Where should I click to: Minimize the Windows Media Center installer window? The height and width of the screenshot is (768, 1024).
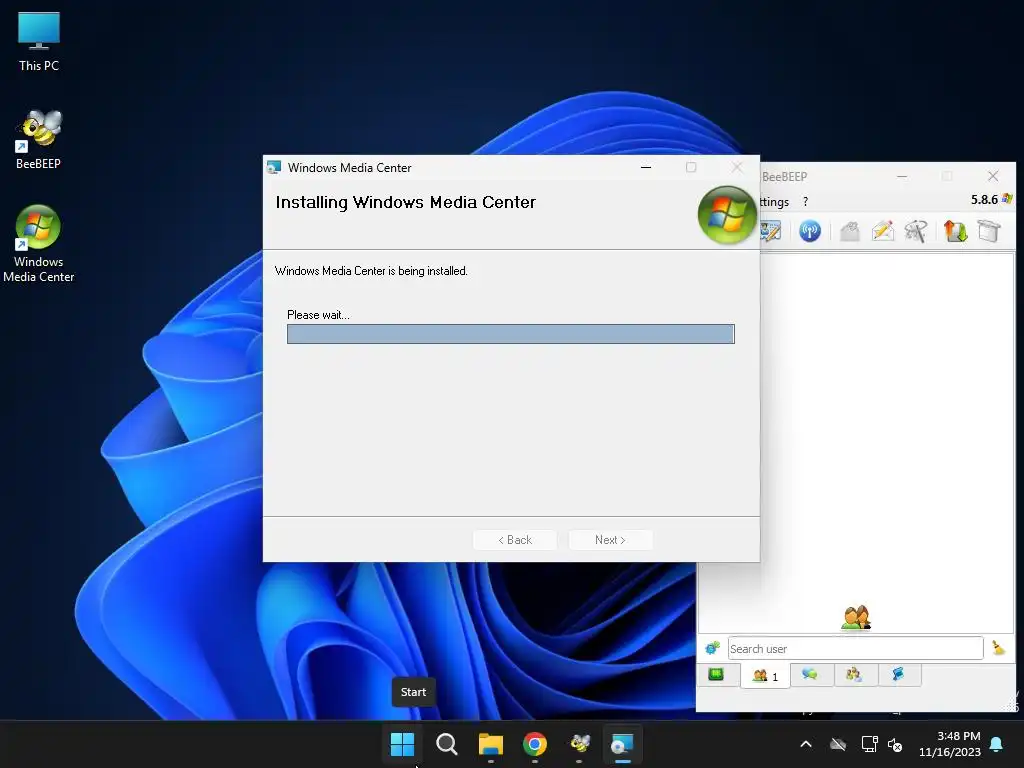click(646, 167)
